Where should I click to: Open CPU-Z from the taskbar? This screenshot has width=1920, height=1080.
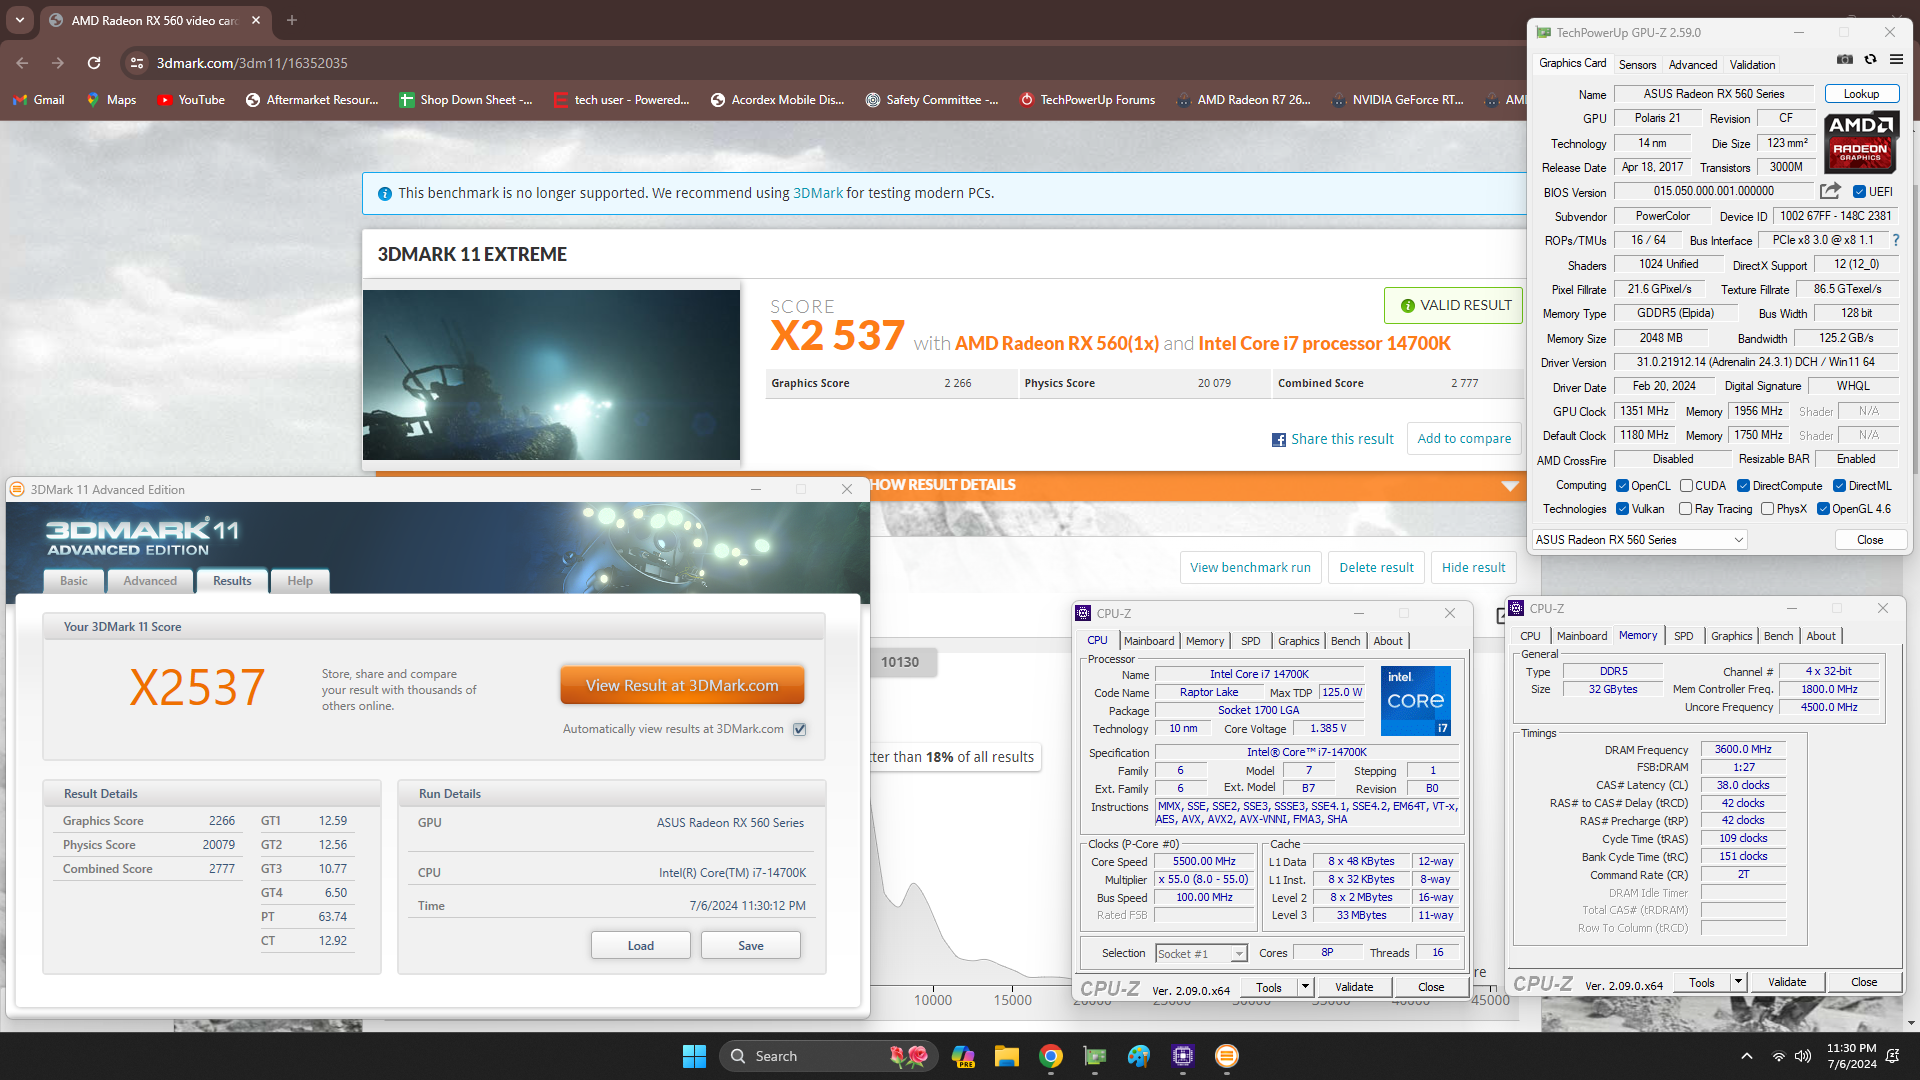[1183, 1056]
